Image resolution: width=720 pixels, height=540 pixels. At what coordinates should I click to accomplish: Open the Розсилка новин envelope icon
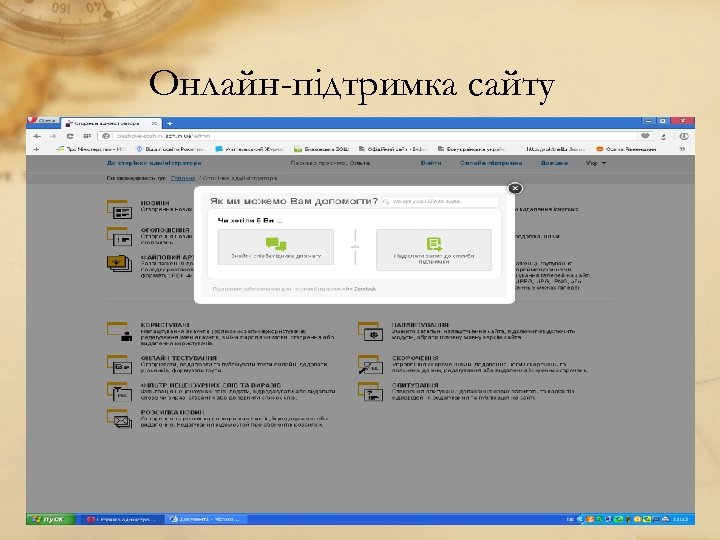pyautogui.click(x=119, y=418)
